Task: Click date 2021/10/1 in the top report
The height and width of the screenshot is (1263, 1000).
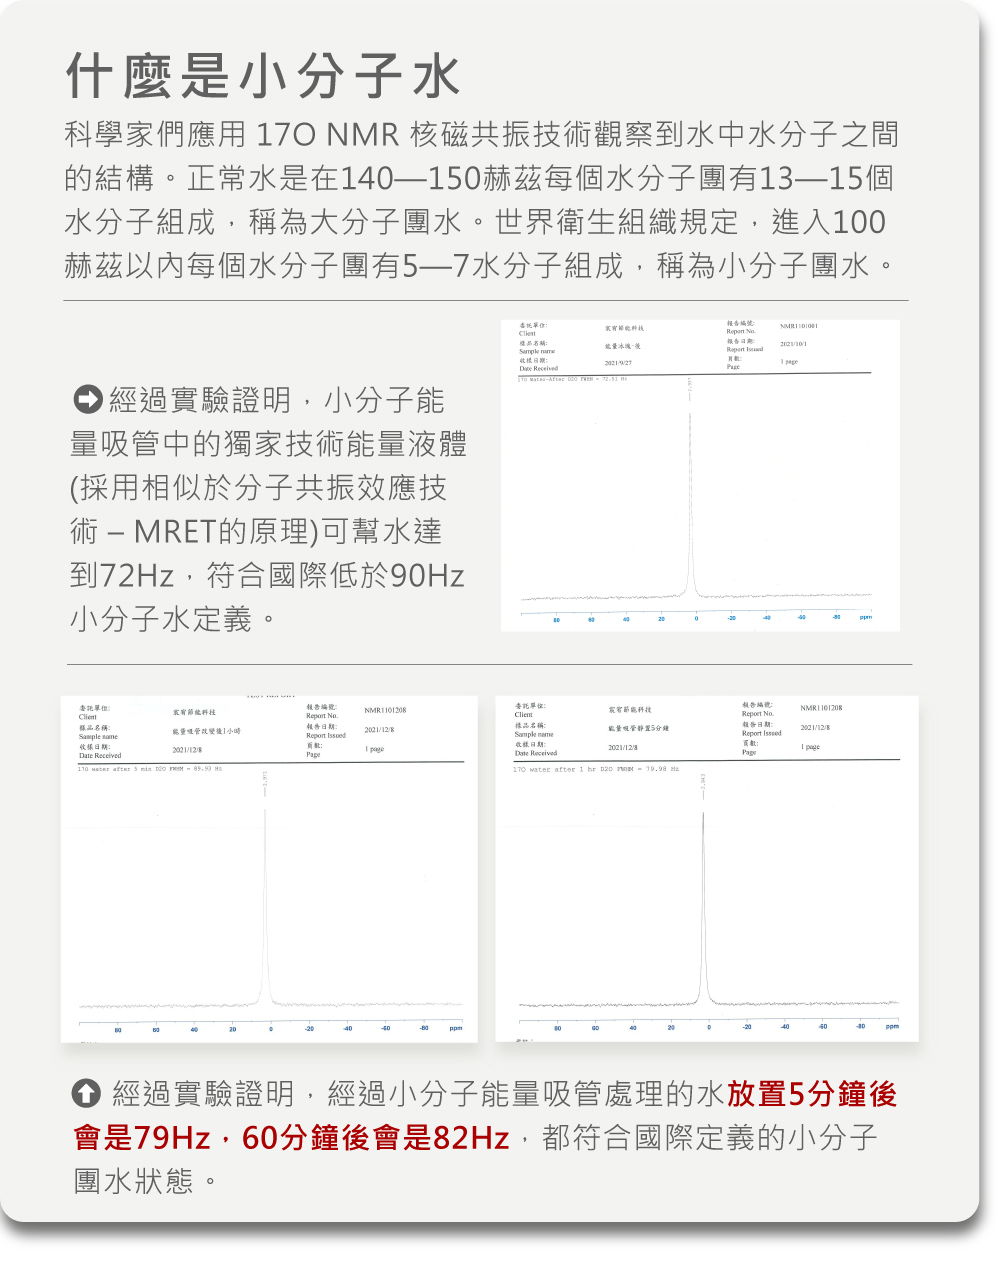Action: (x=793, y=343)
